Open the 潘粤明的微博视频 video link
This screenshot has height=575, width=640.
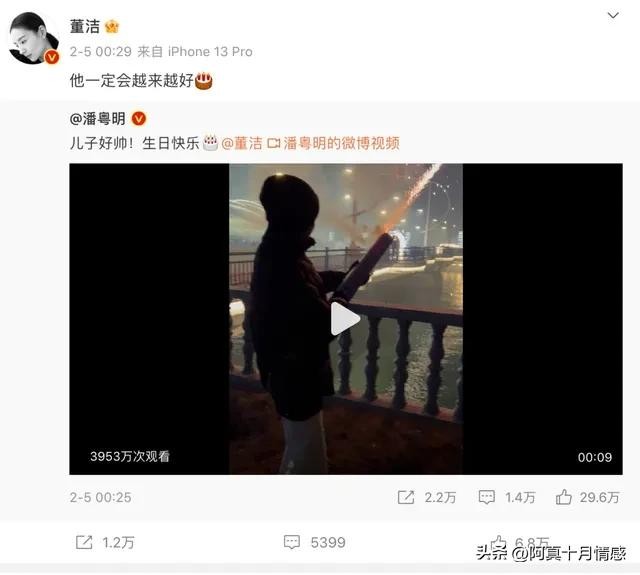coord(333,143)
